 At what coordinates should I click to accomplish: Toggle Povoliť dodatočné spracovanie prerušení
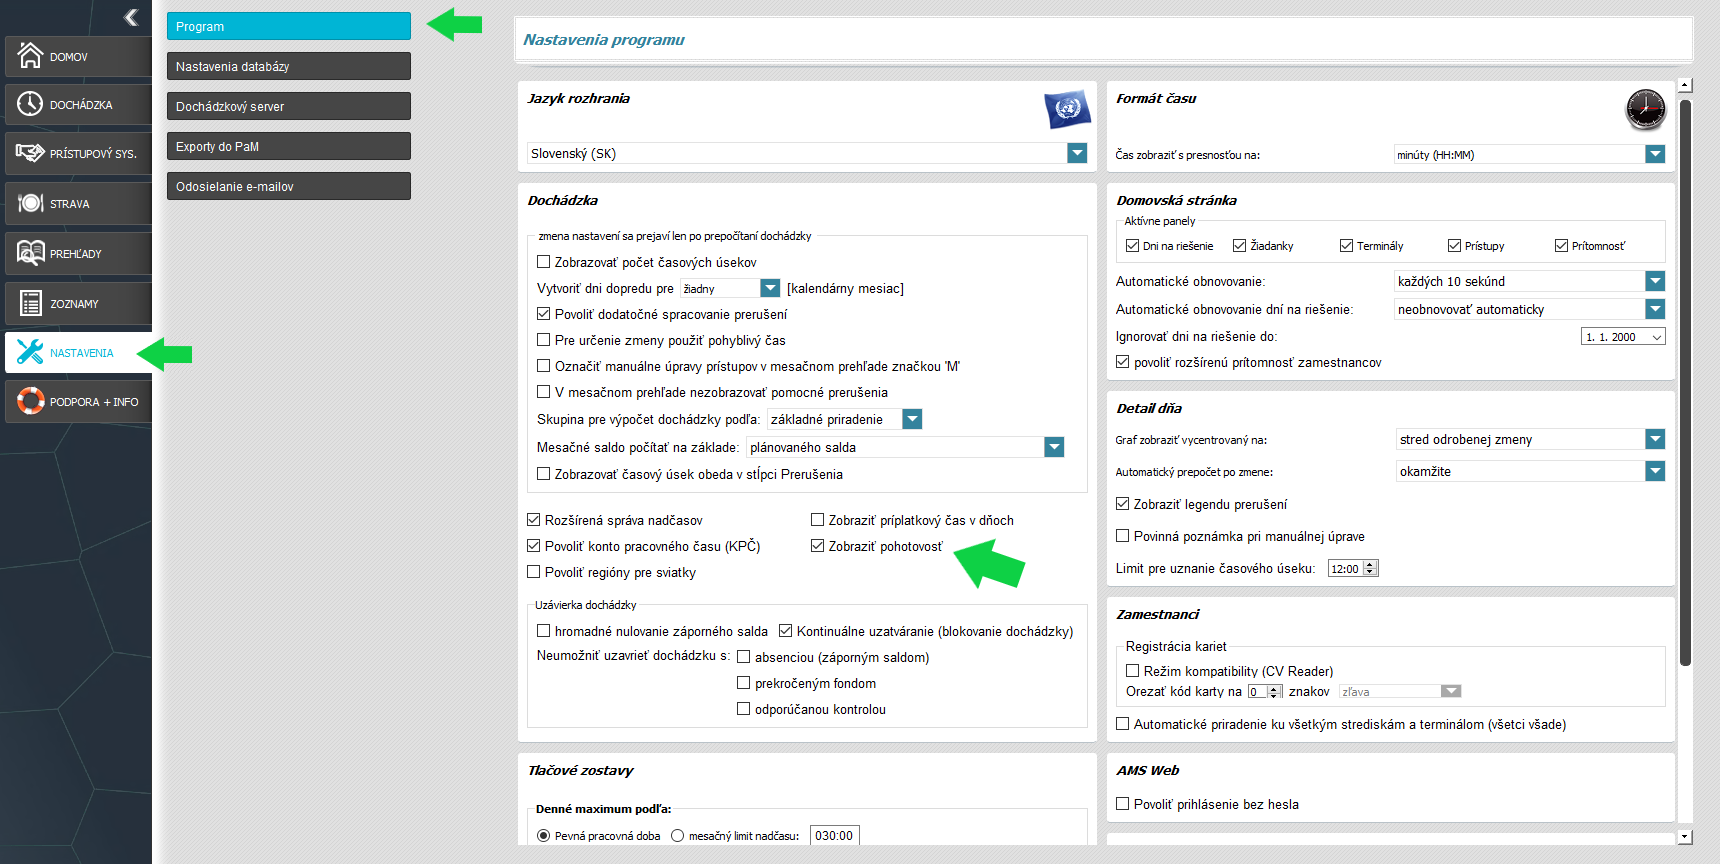pyautogui.click(x=544, y=314)
